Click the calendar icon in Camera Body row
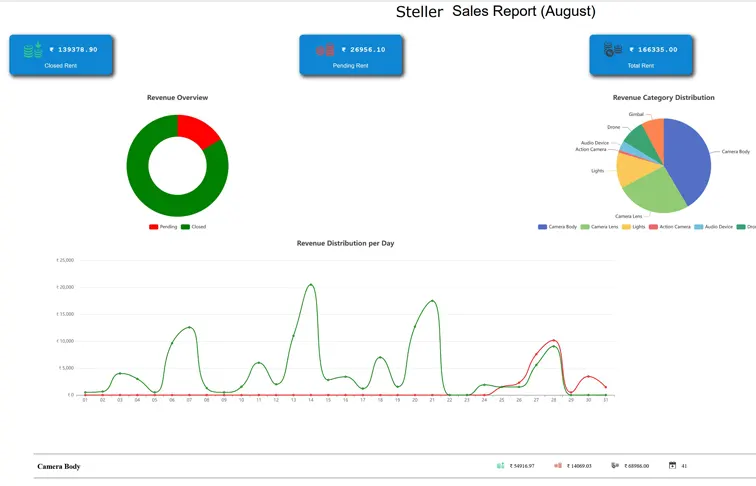This screenshot has height=486, width=756. click(x=672, y=466)
